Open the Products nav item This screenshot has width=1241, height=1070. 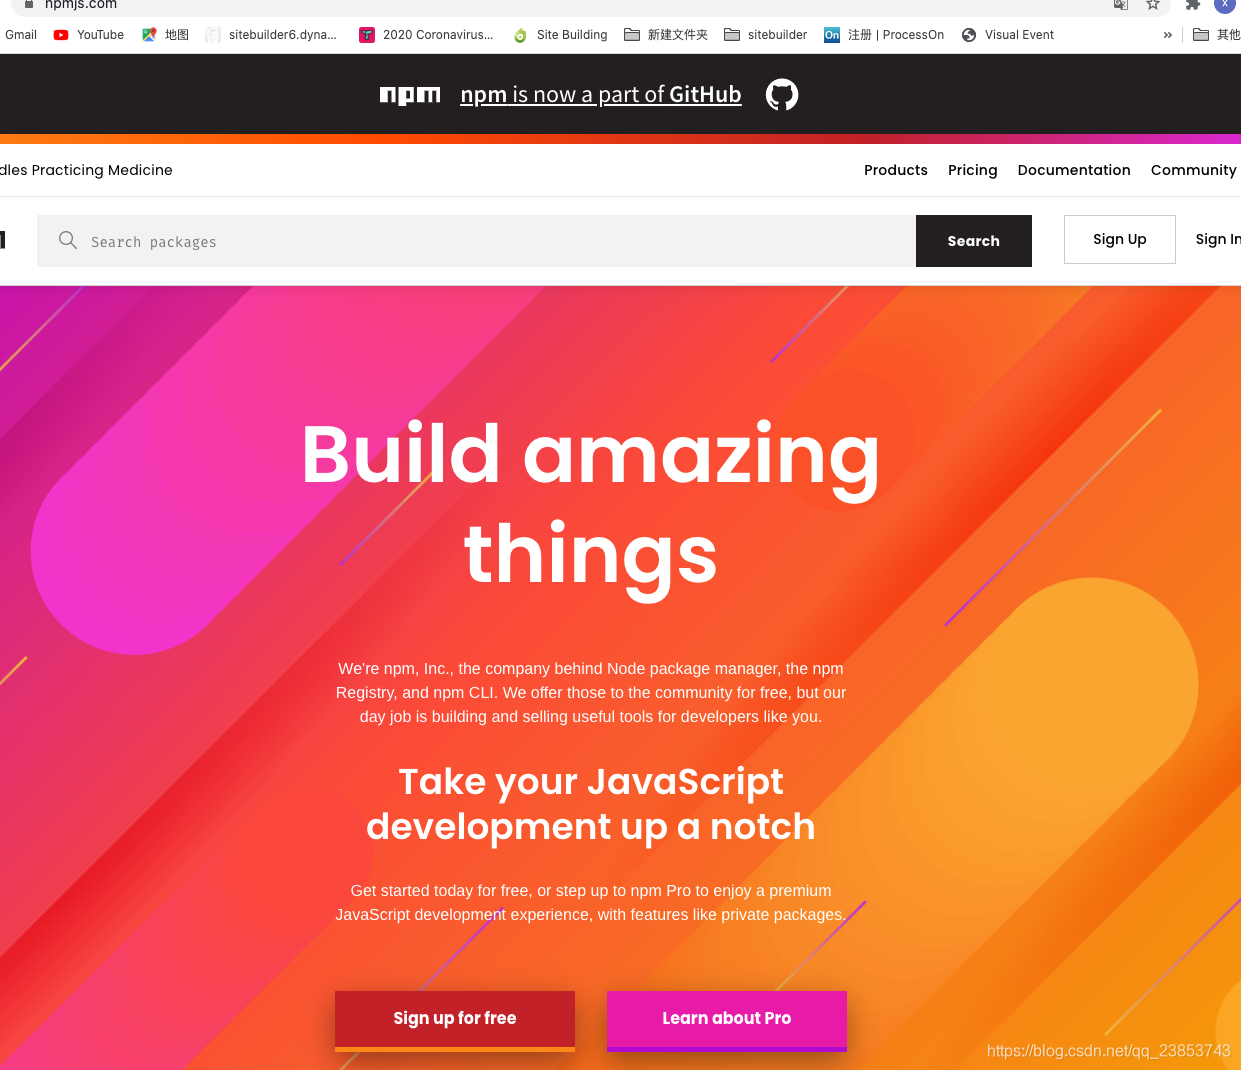click(x=896, y=170)
